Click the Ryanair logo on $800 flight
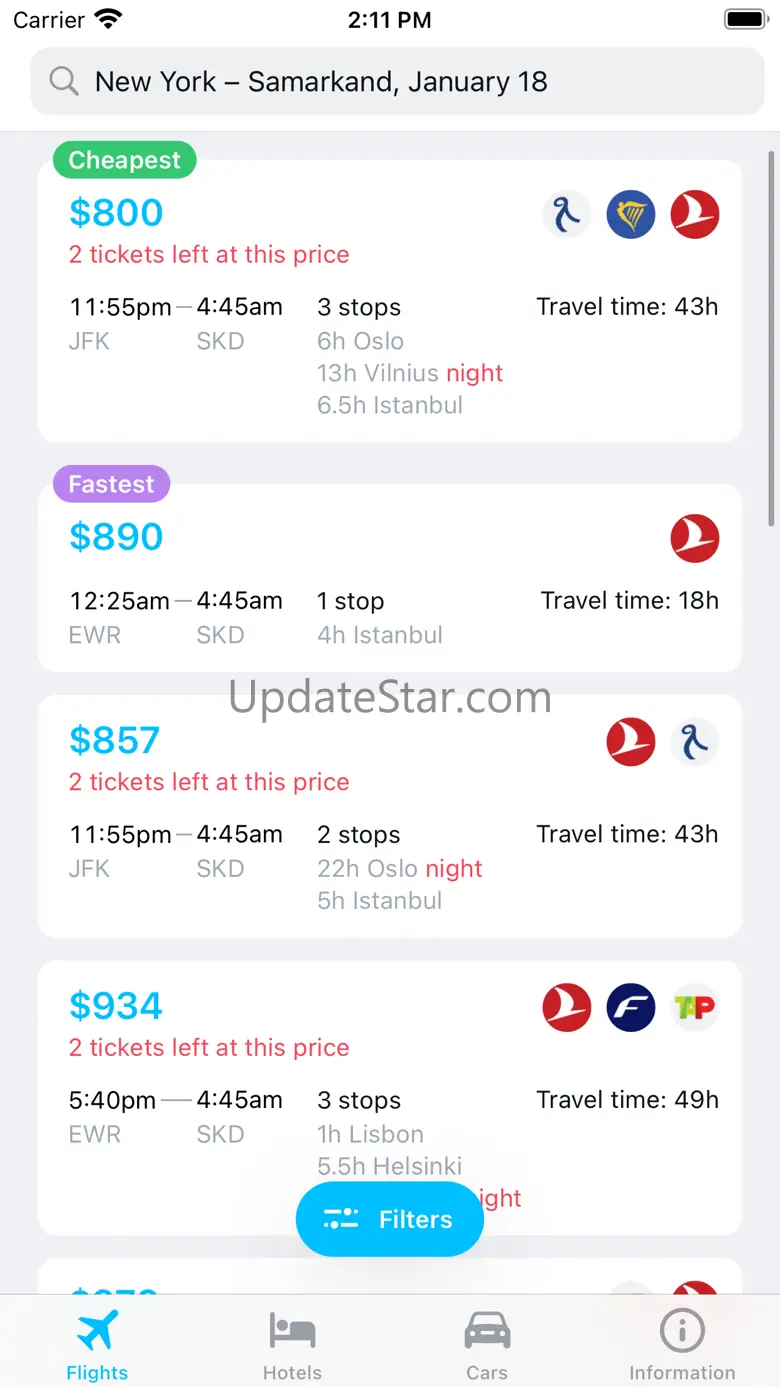The height and width of the screenshot is (1387, 780). tap(631, 214)
